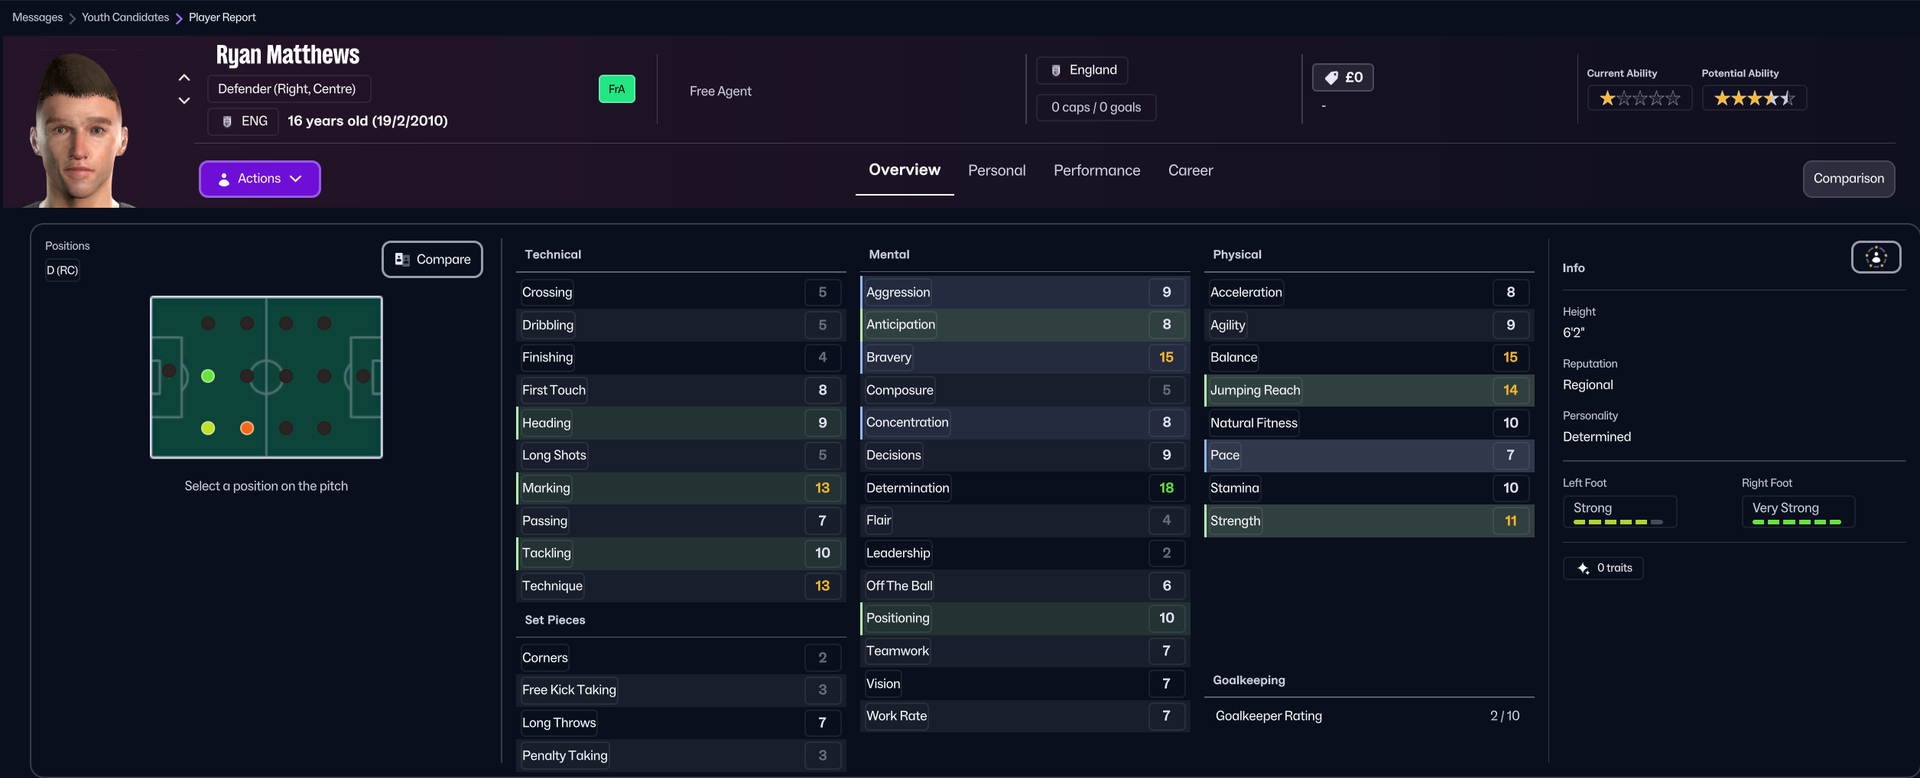Switch to the Personal tab
Image resolution: width=1920 pixels, height=778 pixels.
(997, 171)
